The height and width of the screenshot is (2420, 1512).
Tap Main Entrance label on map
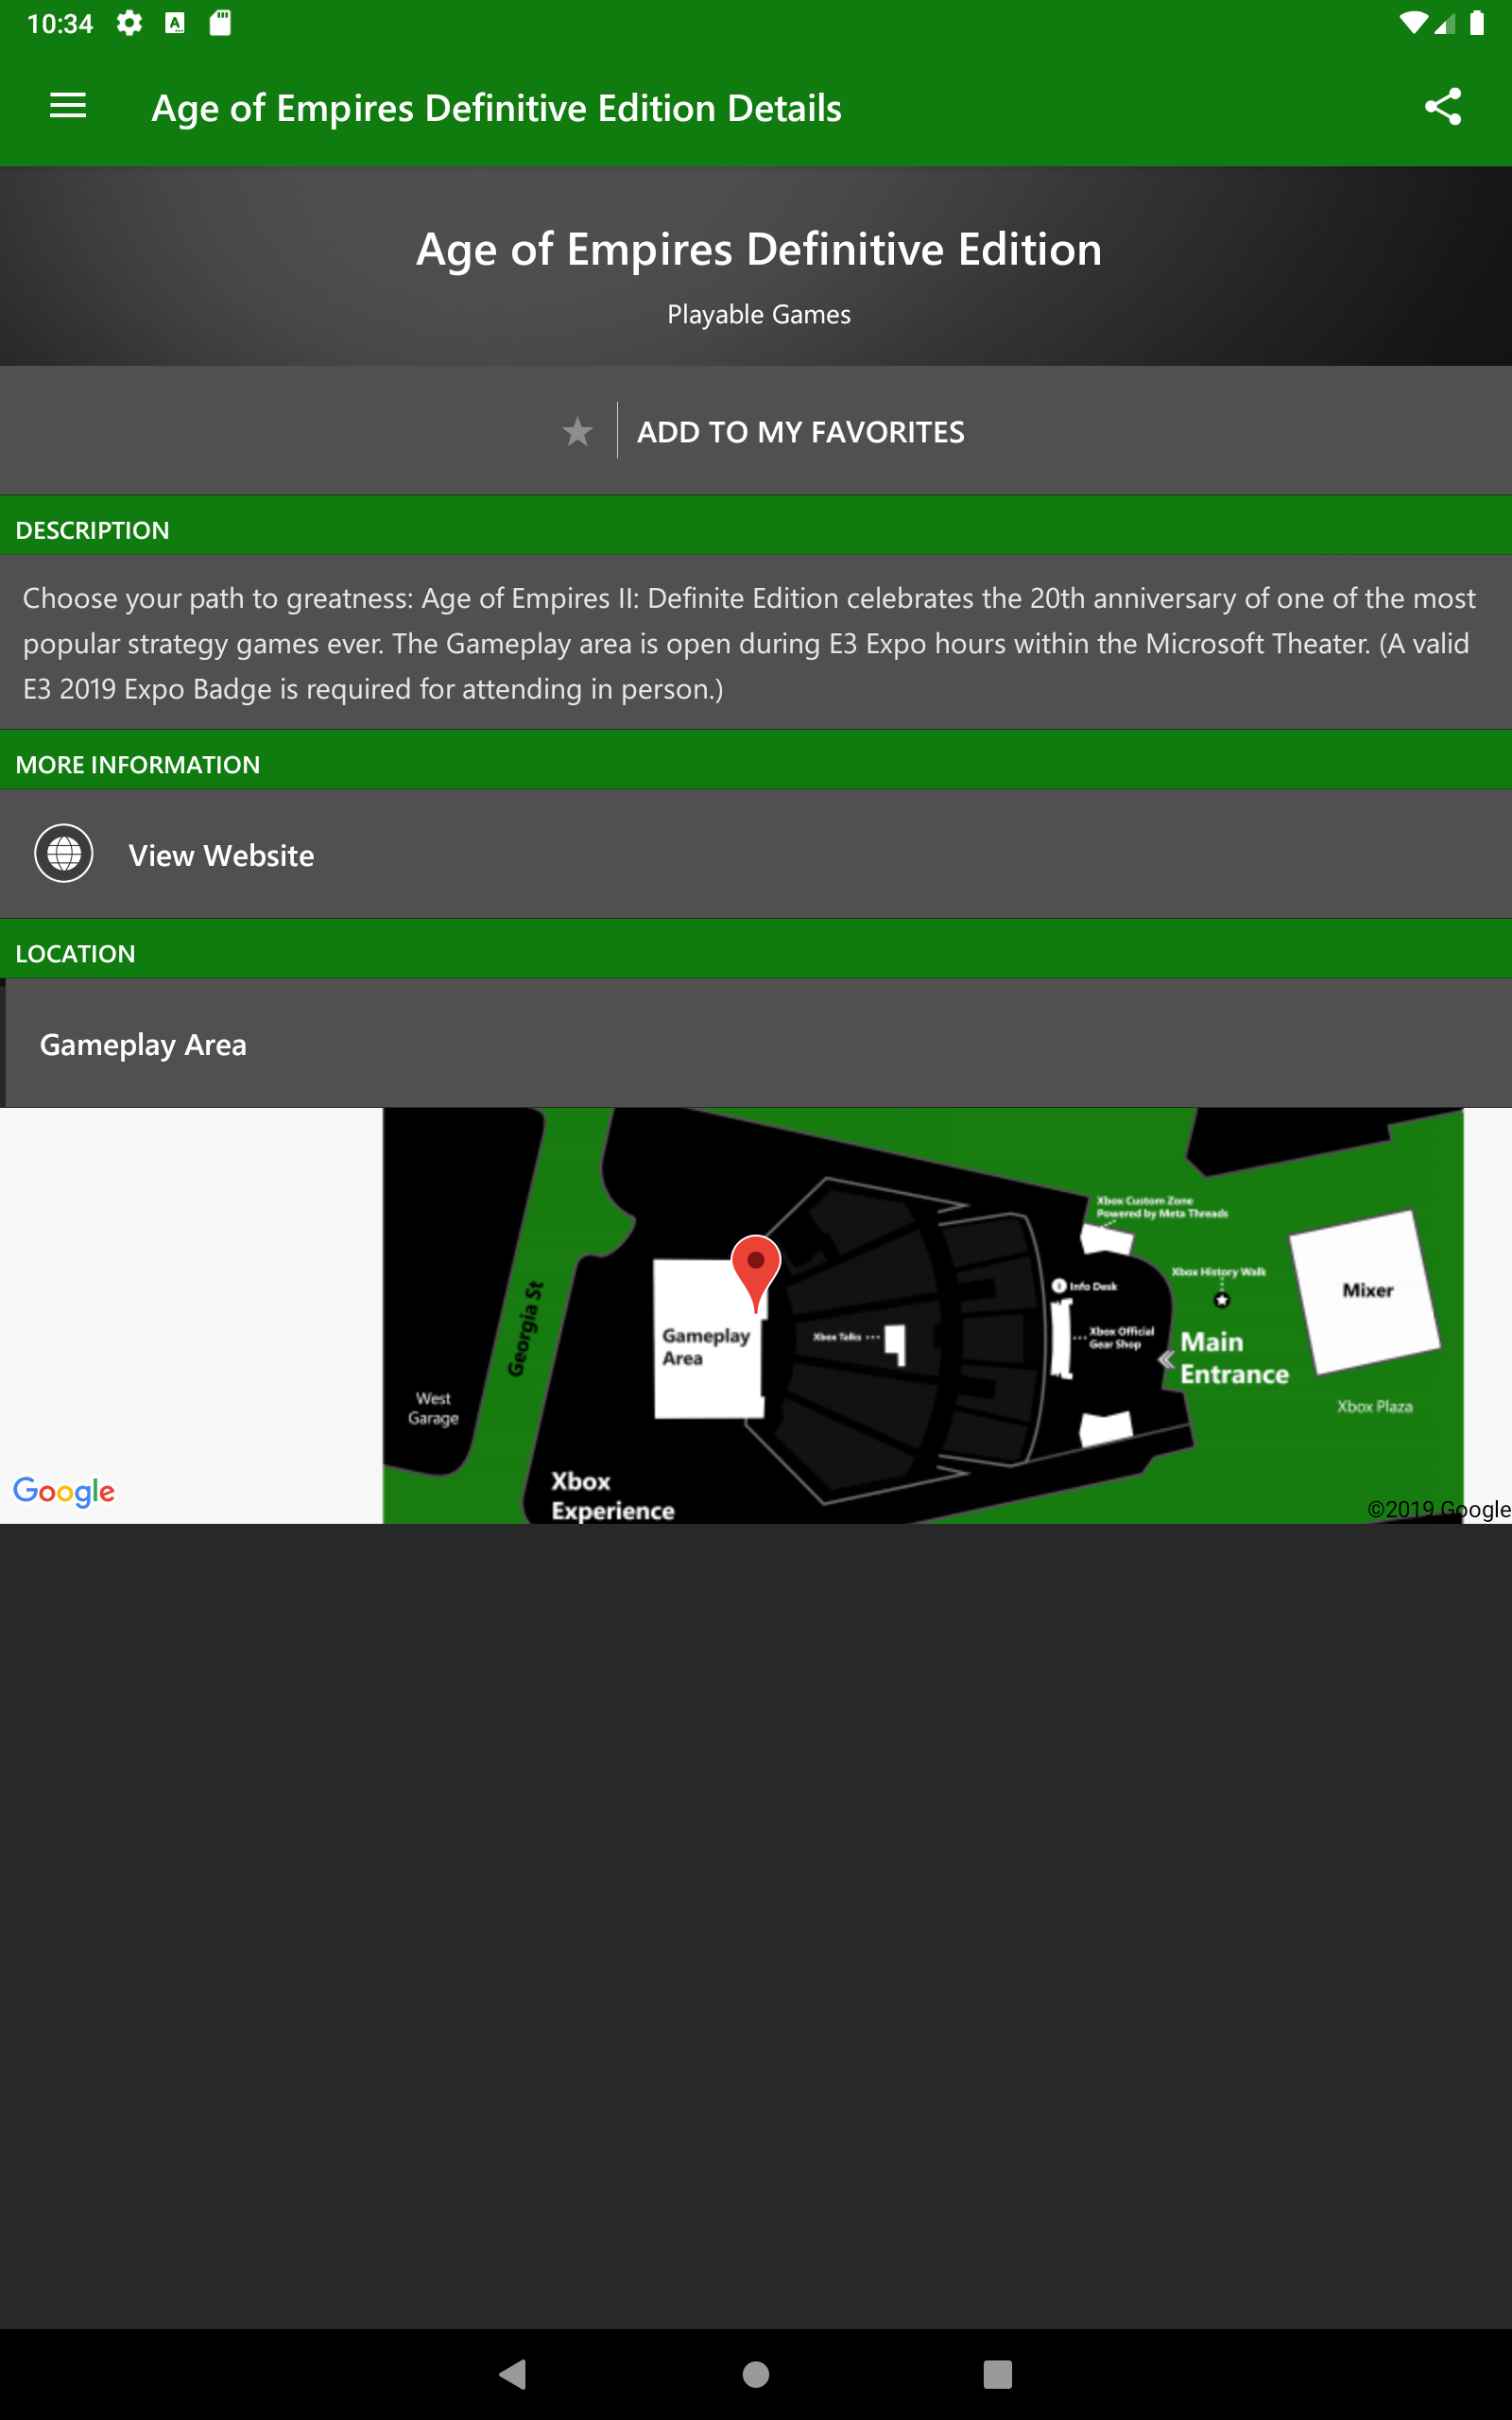point(1234,1357)
